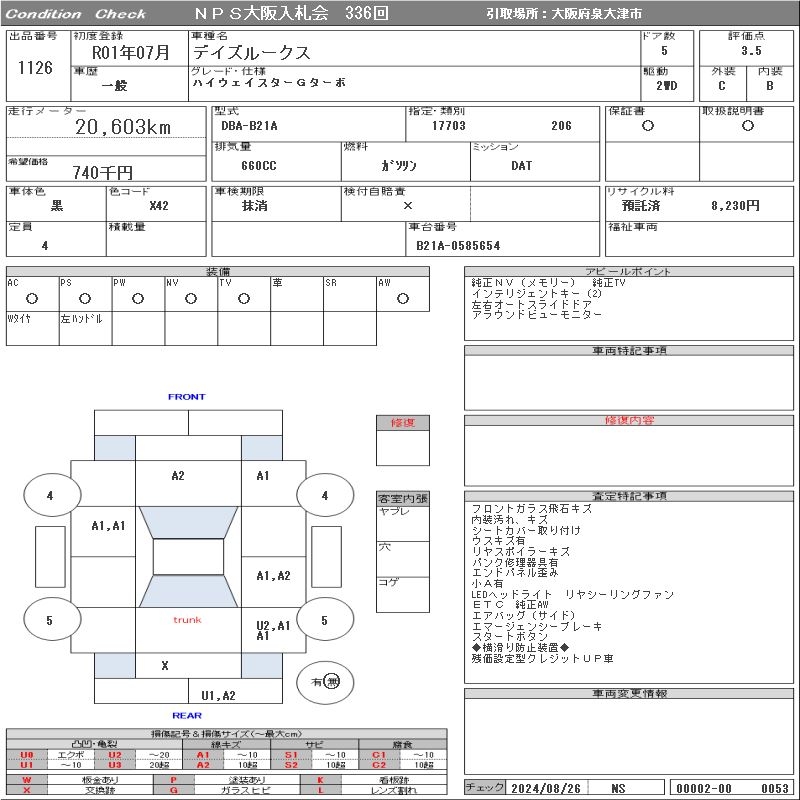The width and height of the screenshot is (800, 800).
Task: Click the U2,A1 damage mark near trunk
Action: pos(273,626)
